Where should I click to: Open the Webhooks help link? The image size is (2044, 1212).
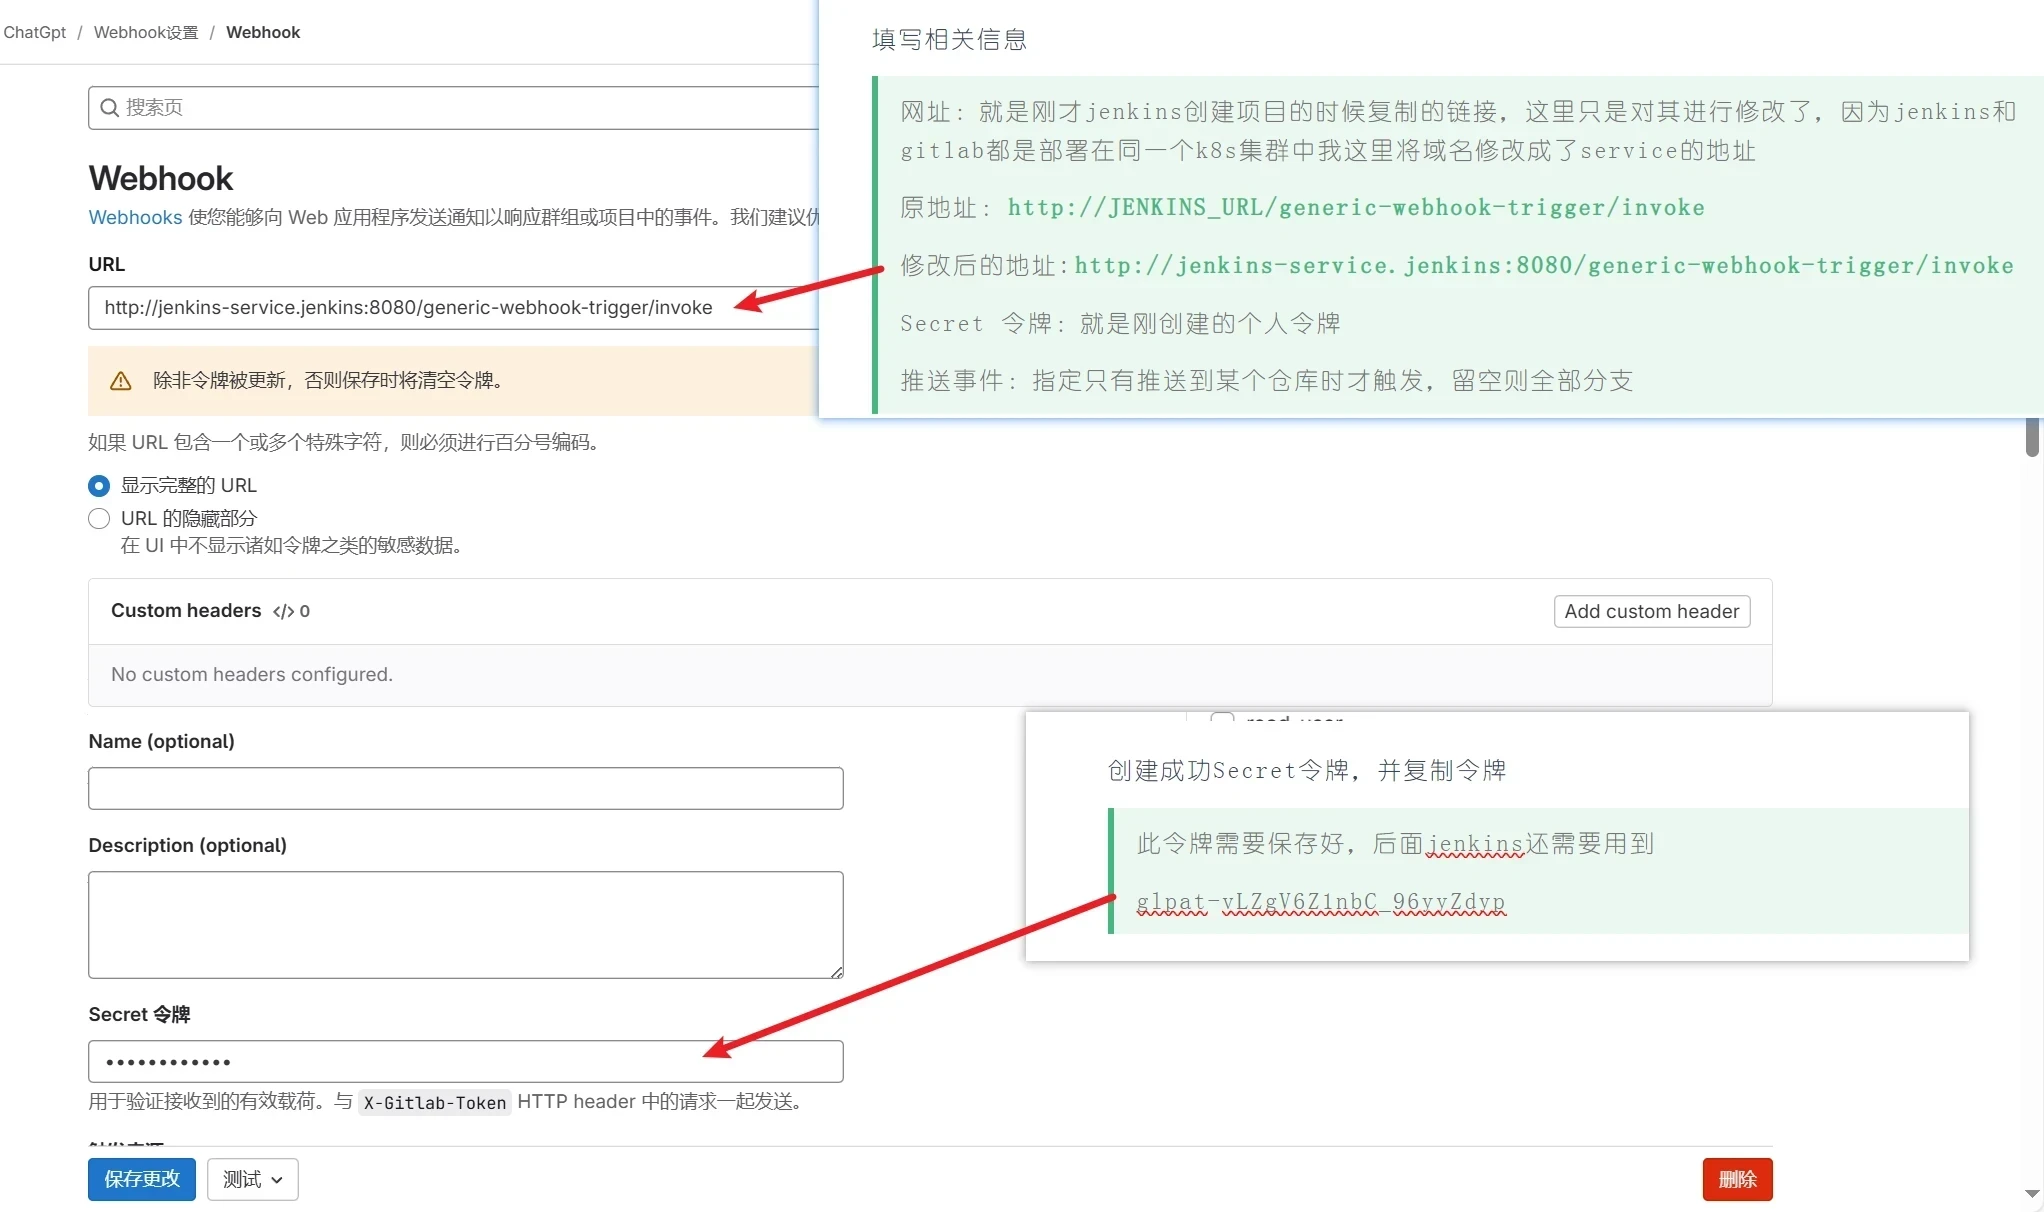click(x=135, y=217)
